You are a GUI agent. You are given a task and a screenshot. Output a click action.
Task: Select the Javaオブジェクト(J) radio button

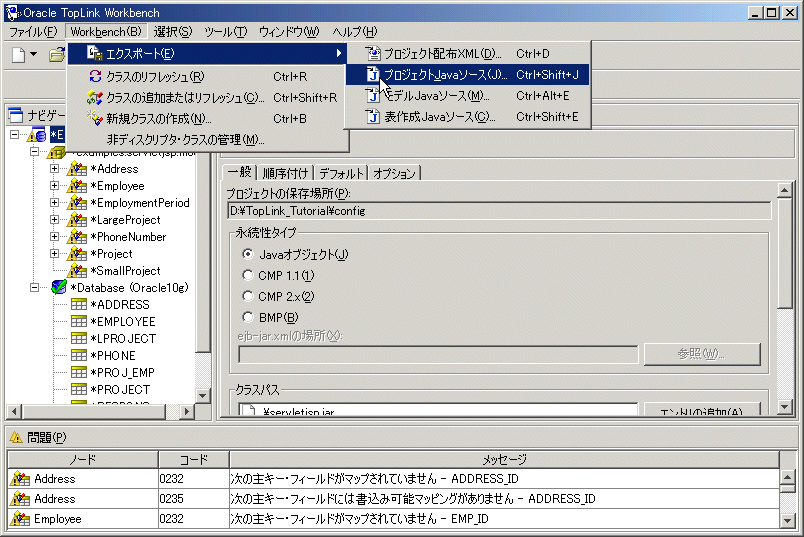click(x=248, y=254)
